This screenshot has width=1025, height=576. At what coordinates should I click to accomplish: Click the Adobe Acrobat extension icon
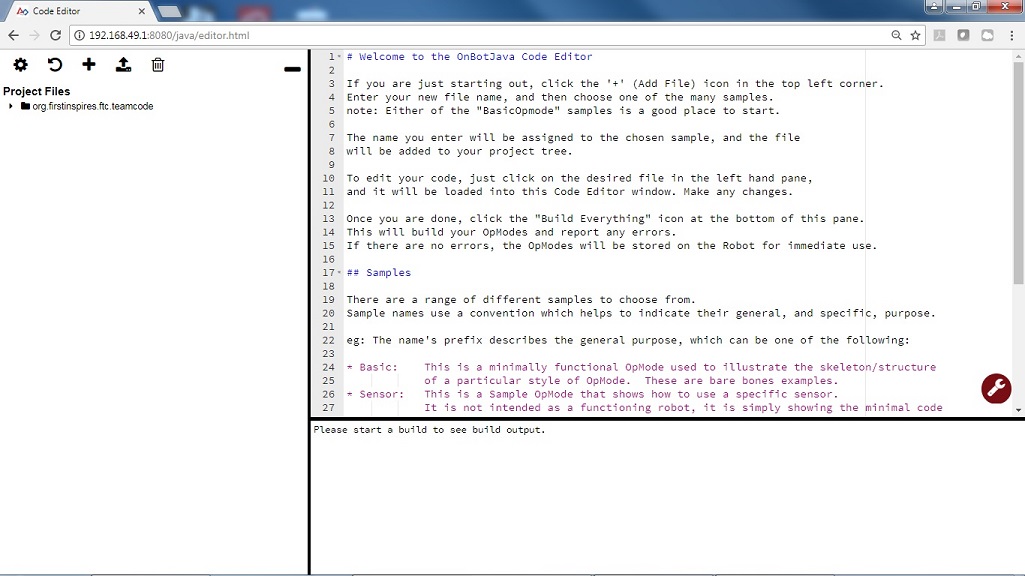[x=940, y=35]
